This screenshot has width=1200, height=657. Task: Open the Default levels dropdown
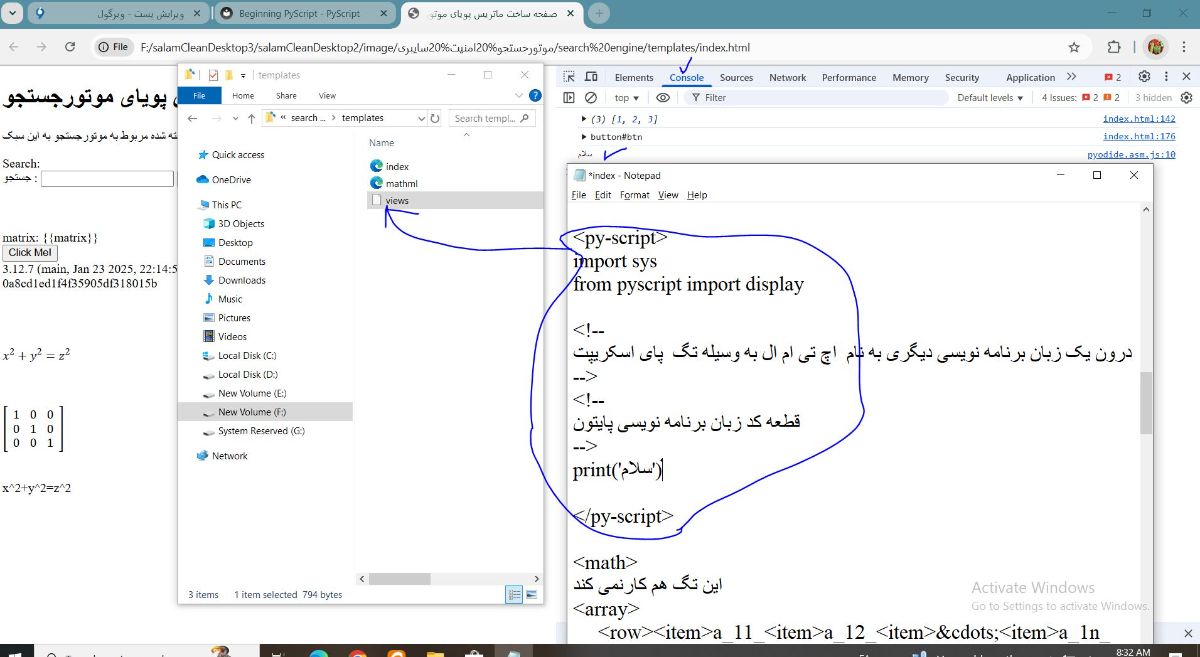tap(989, 97)
